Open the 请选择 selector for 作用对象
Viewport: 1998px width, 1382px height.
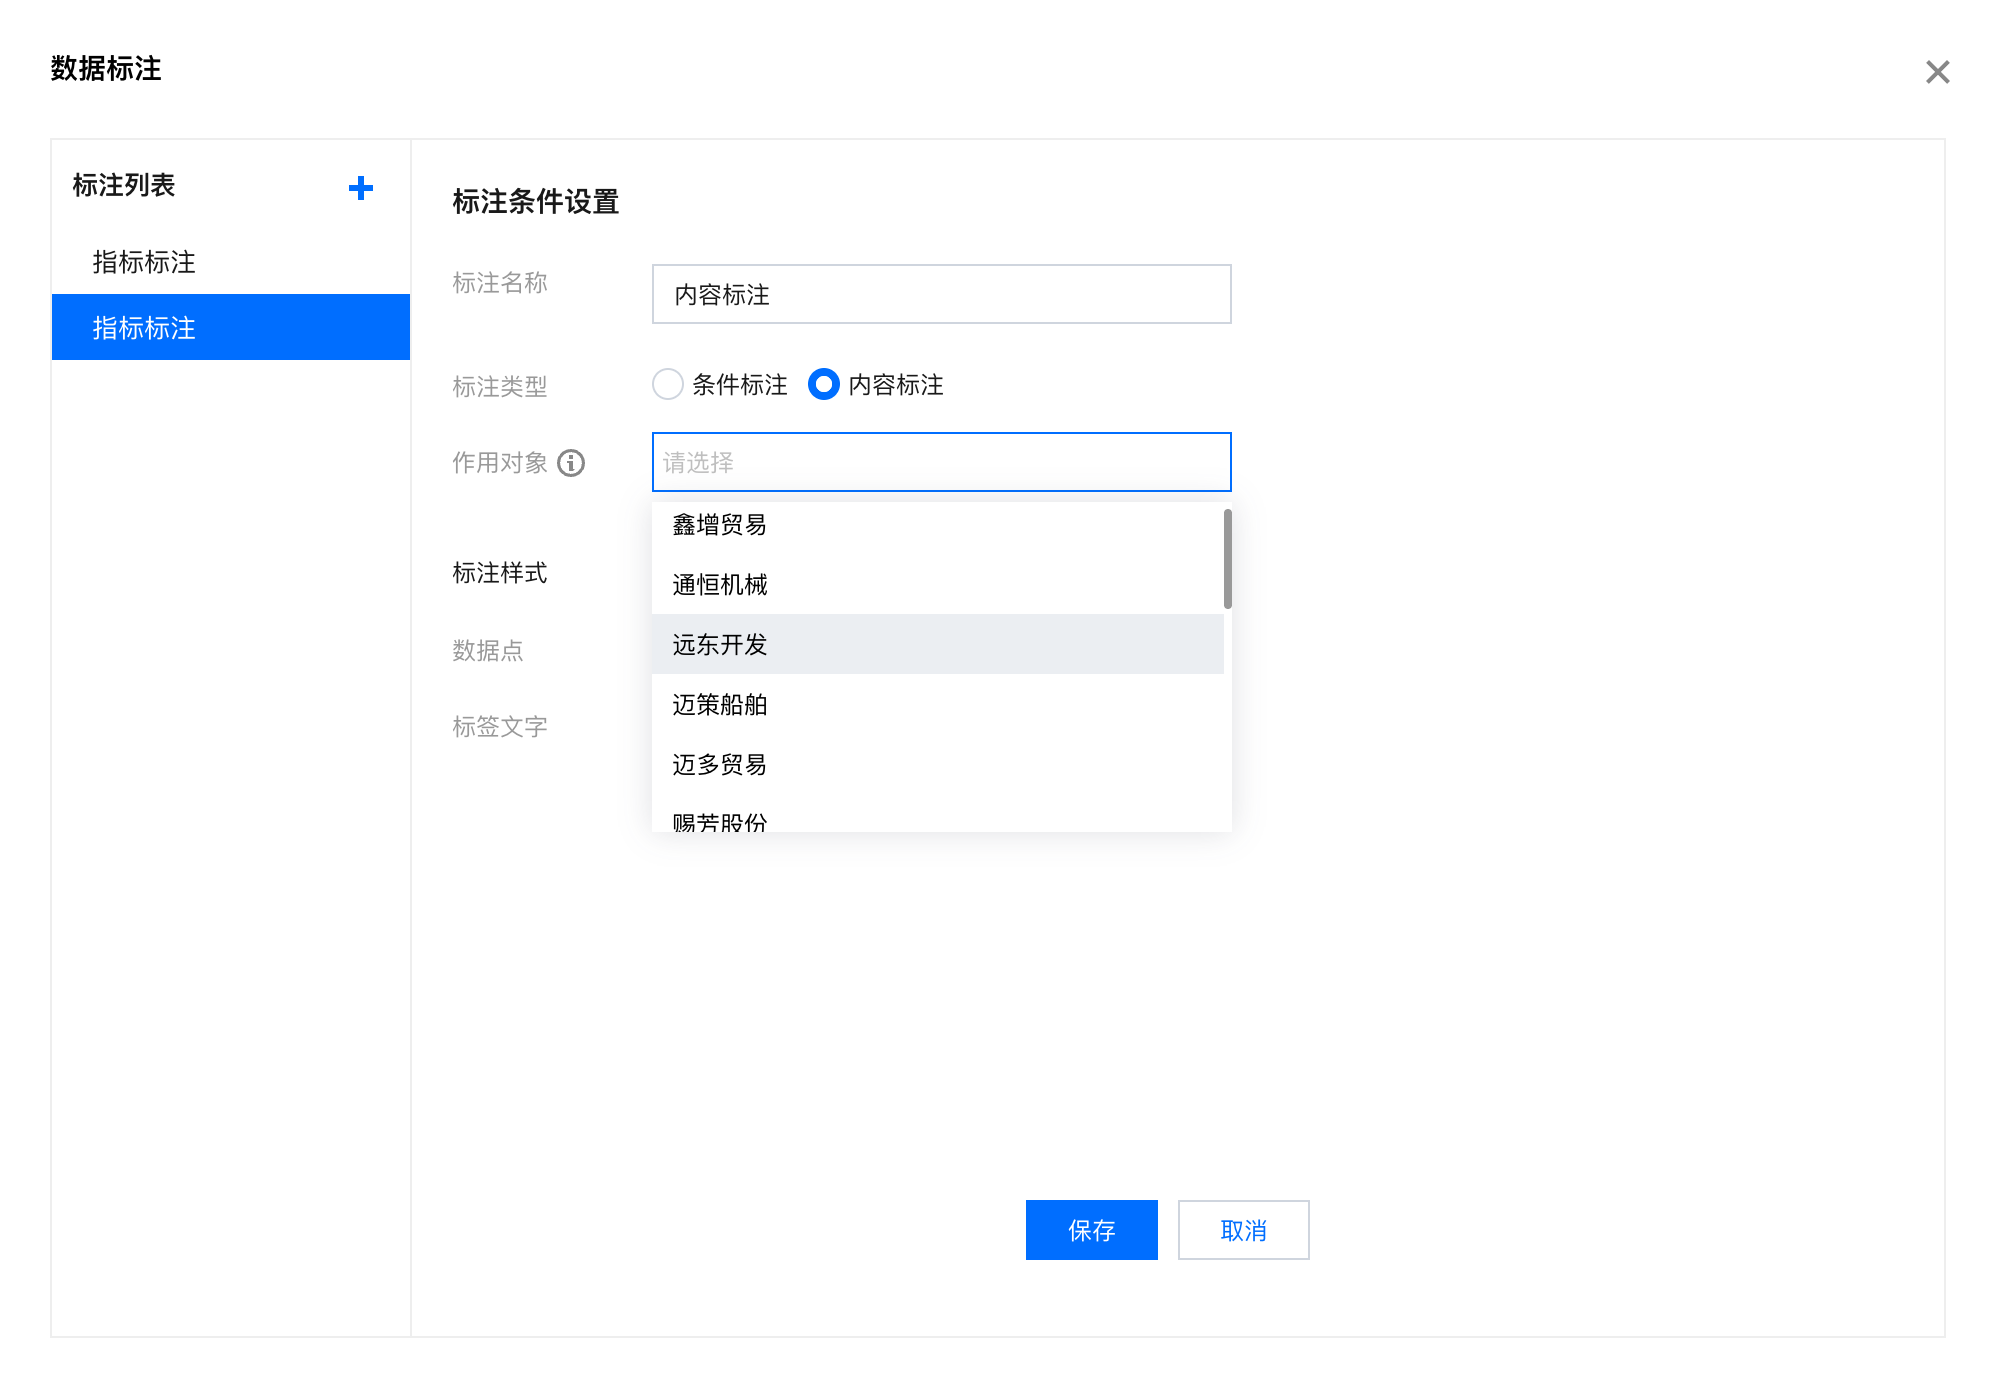coord(940,462)
